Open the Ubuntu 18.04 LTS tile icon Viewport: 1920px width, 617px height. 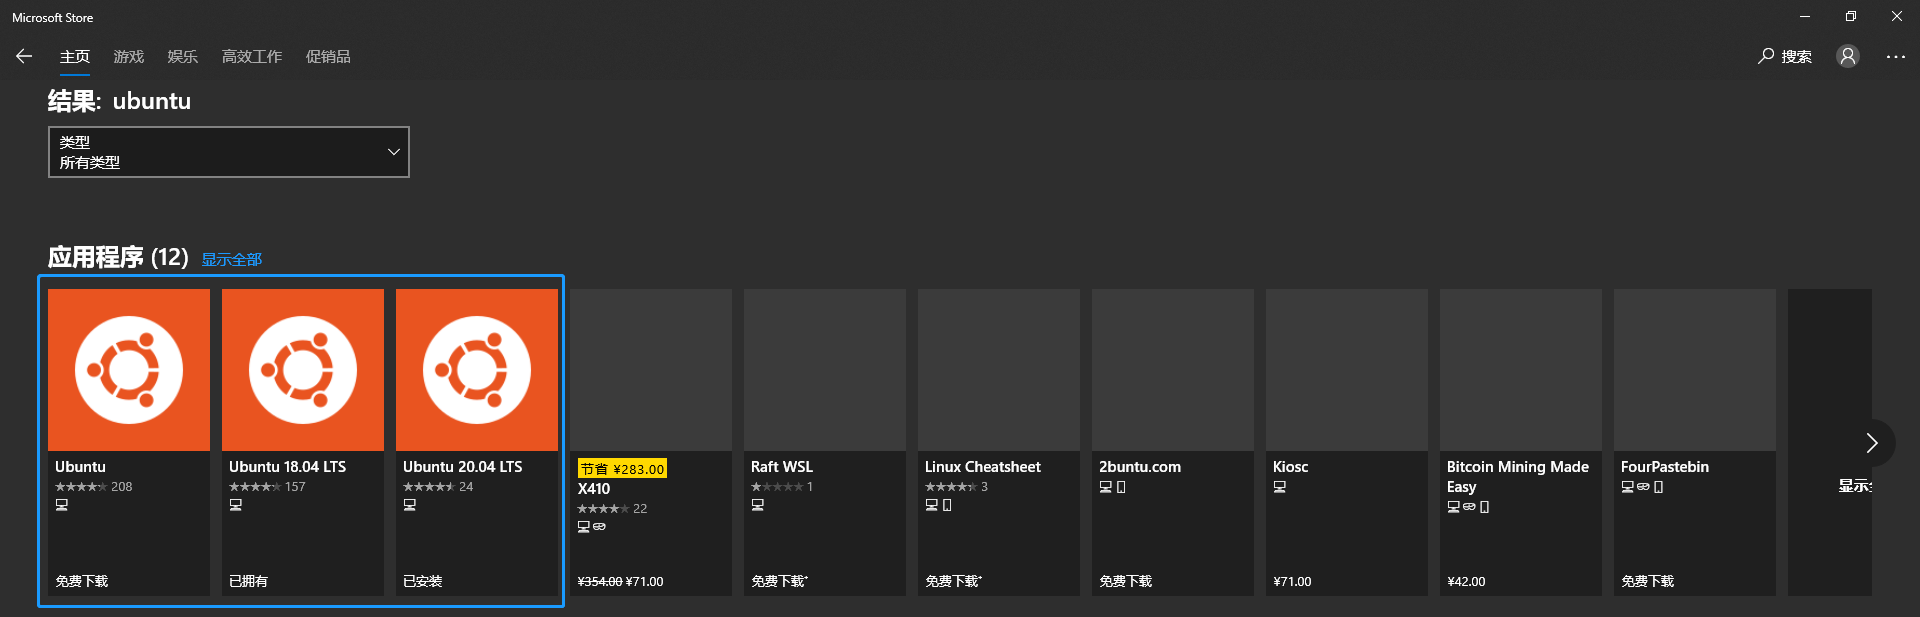coord(303,370)
